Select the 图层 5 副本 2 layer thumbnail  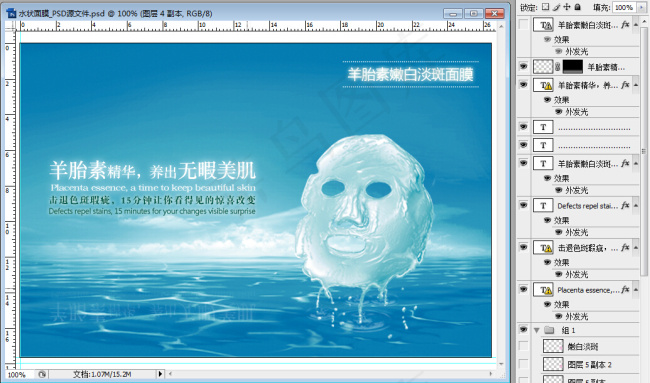click(x=553, y=364)
